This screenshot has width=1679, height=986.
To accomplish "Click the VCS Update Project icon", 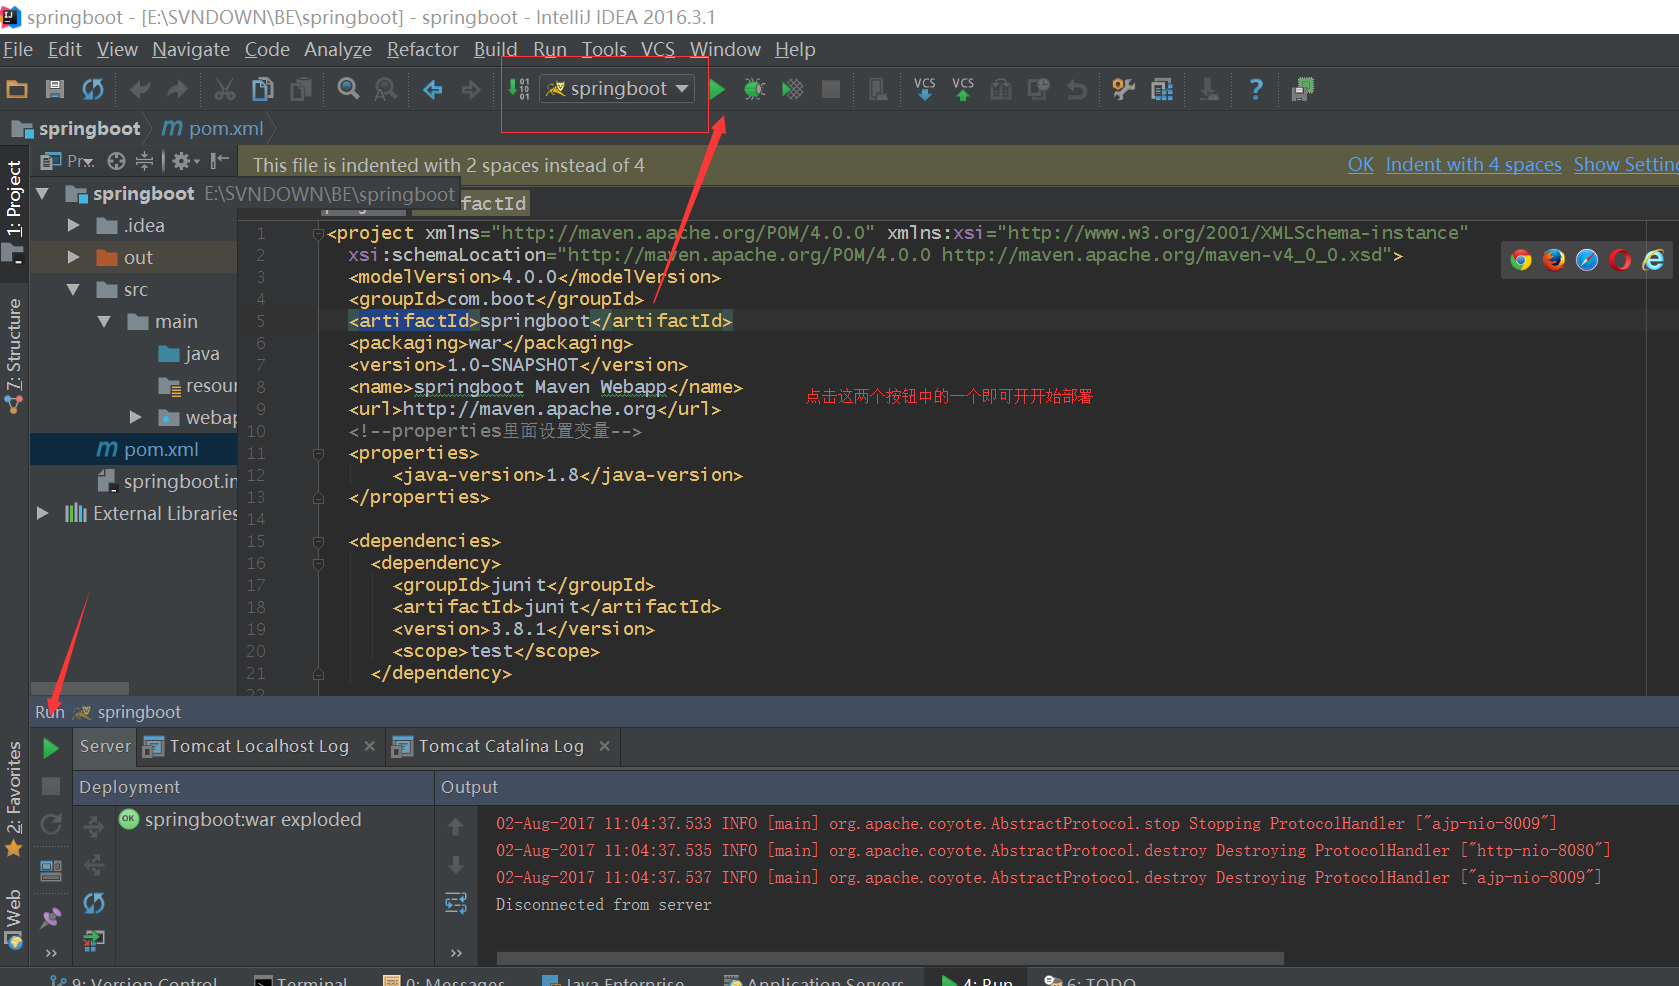I will click(x=925, y=89).
